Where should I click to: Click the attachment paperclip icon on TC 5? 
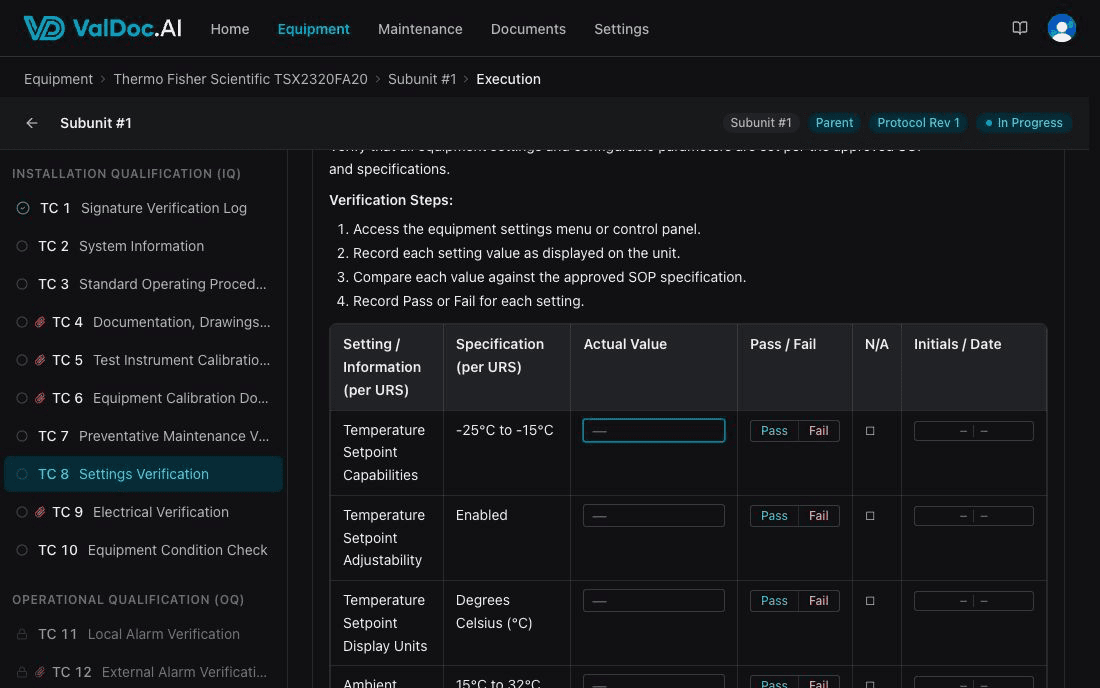click(40, 360)
